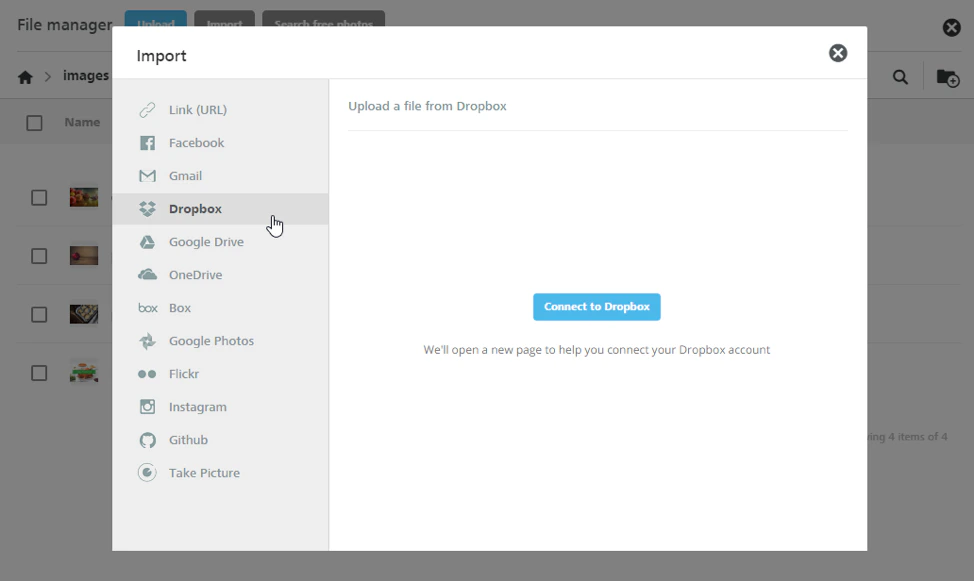The image size is (974, 581).
Task: Open first image thumbnail in file list
Action: coord(84,198)
